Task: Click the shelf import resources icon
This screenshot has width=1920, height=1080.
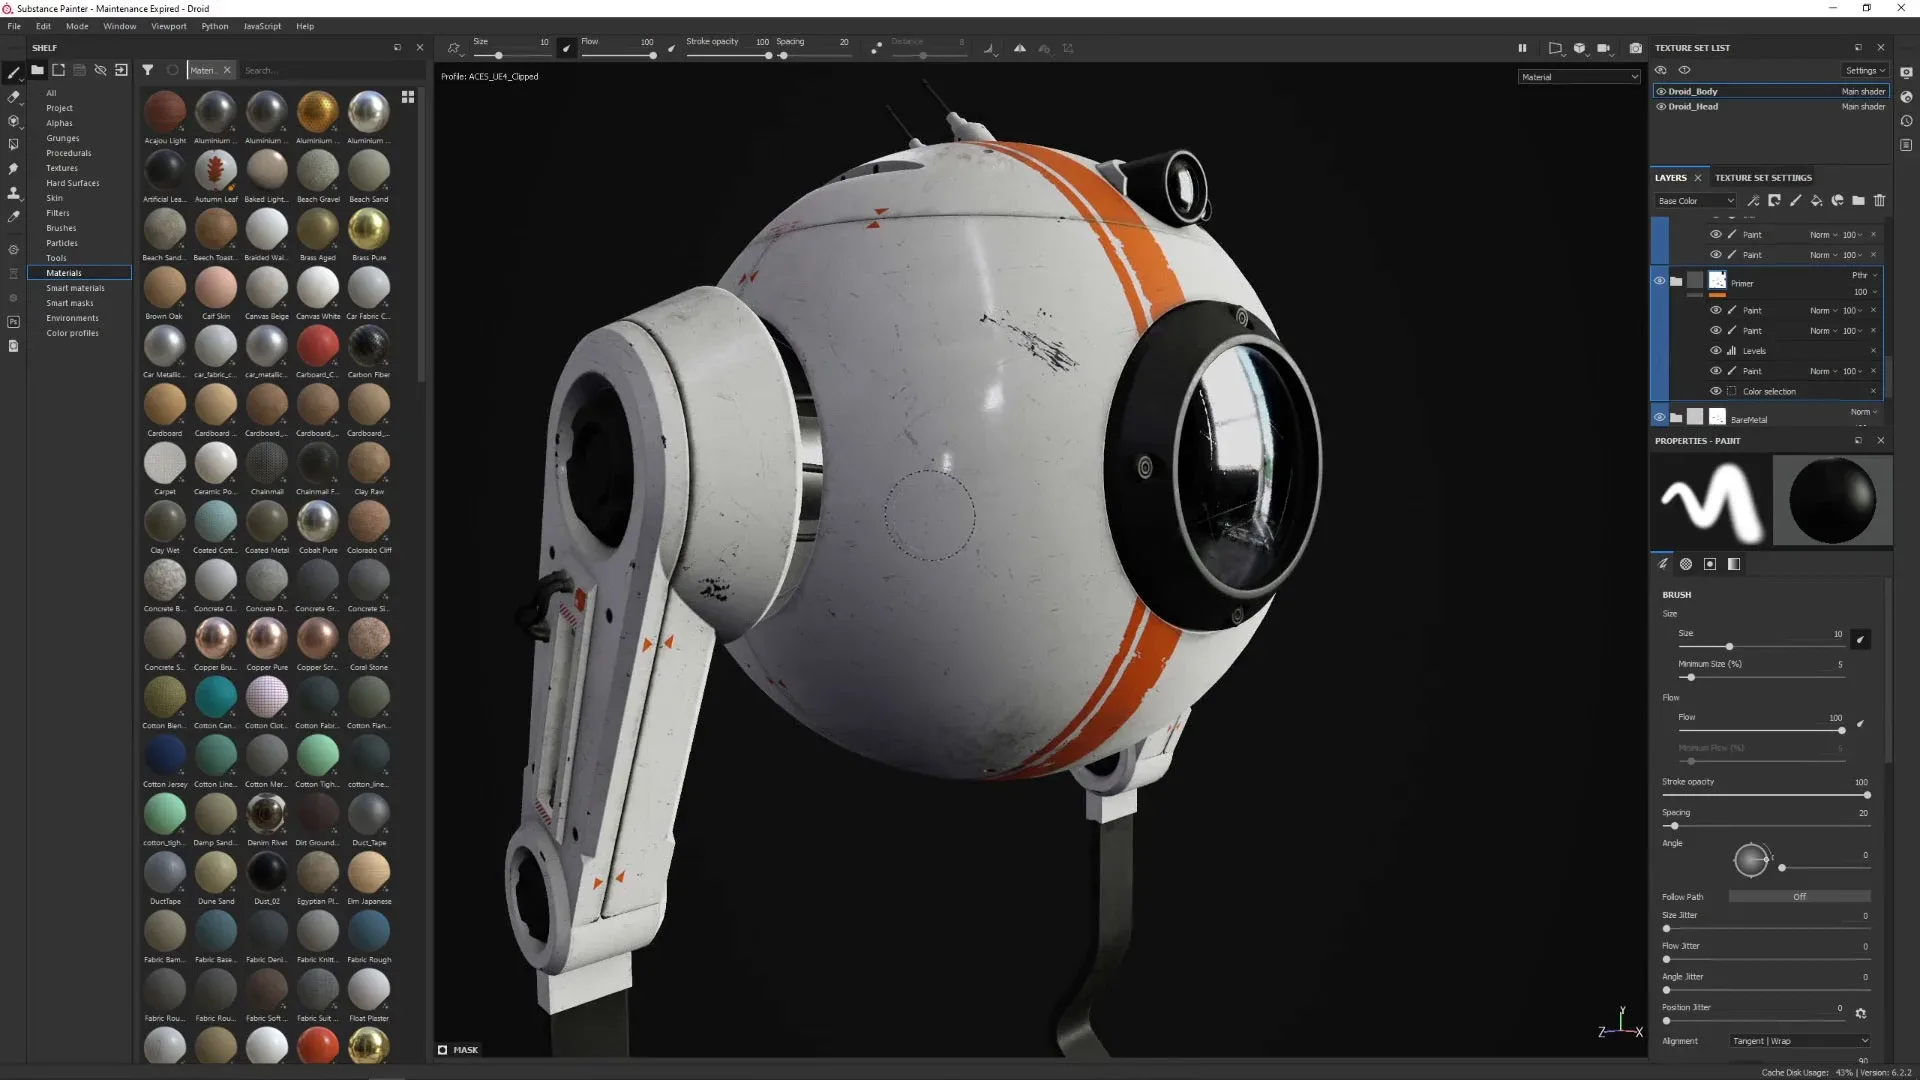Action: click(x=121, y=70)
